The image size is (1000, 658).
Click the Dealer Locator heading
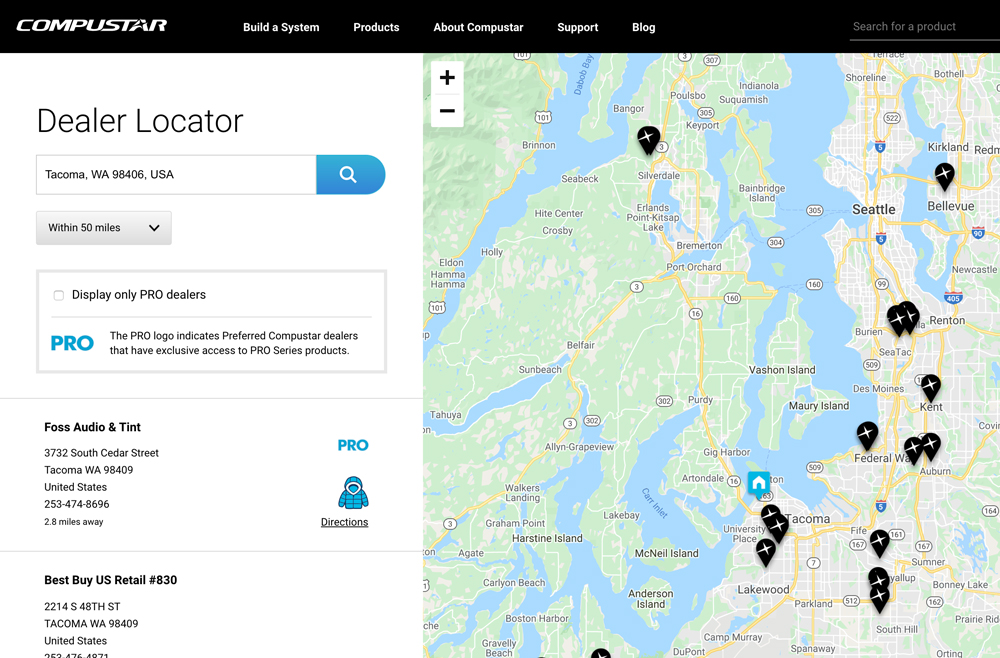click(140, 121)
